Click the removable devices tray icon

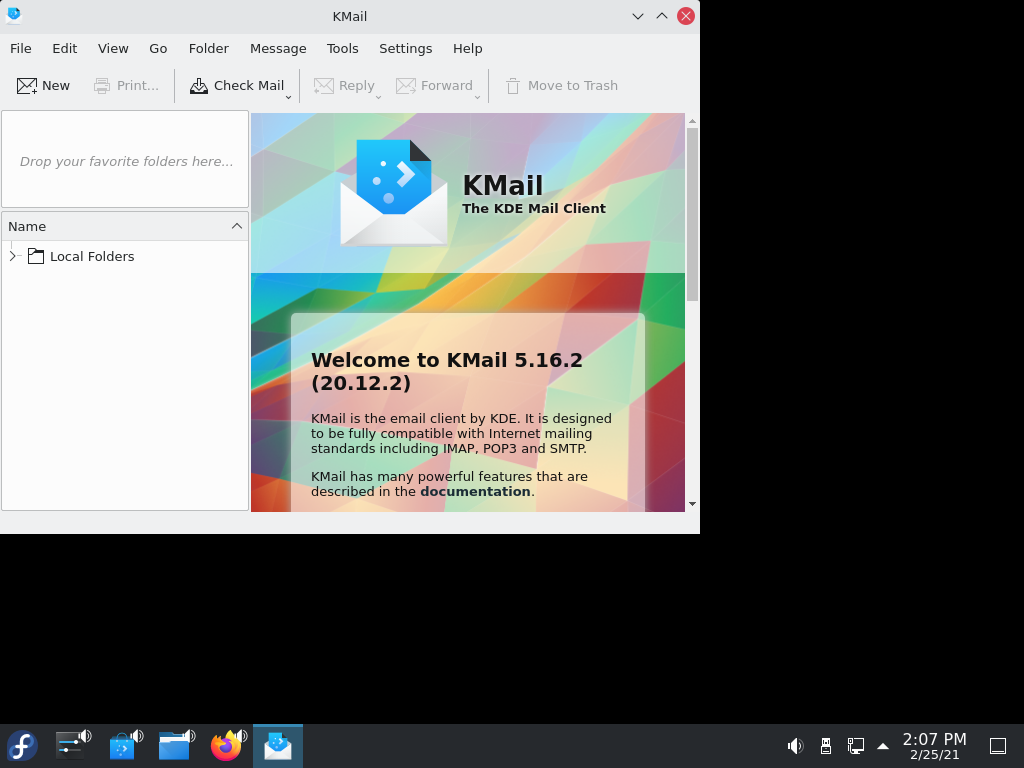(825, 746)
